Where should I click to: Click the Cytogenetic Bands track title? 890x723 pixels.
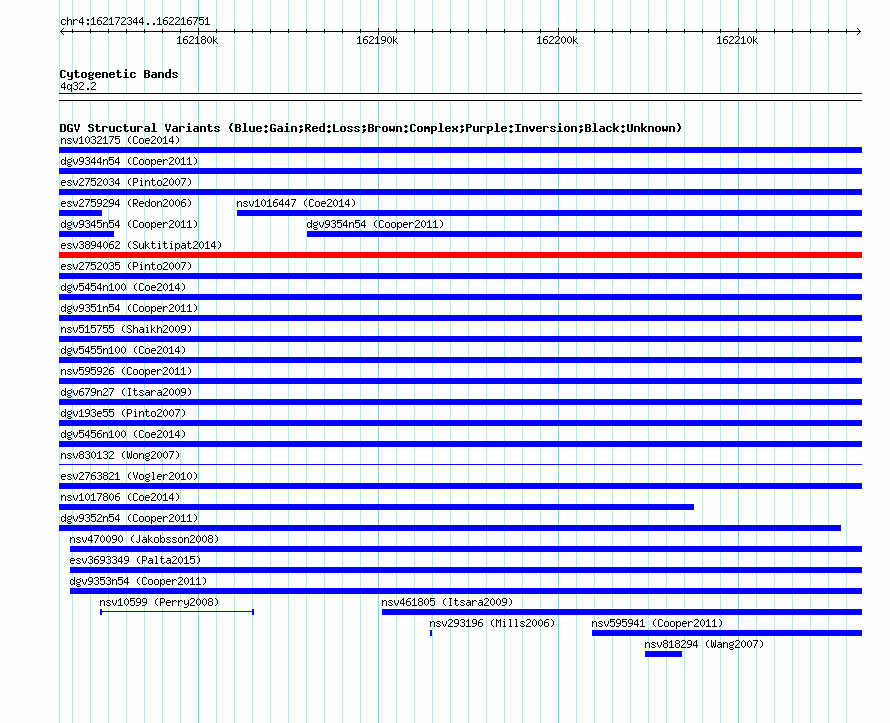click(119, 74)
